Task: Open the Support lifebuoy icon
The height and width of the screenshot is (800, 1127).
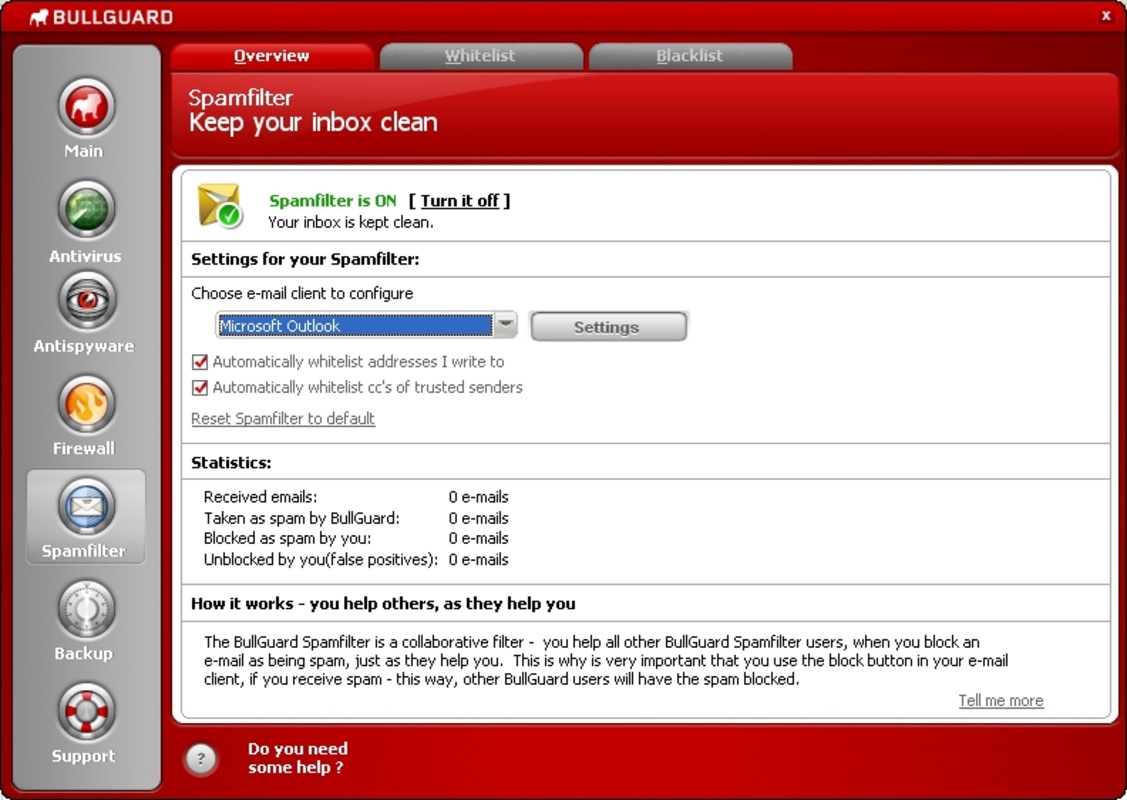Action: pos(86,712)
